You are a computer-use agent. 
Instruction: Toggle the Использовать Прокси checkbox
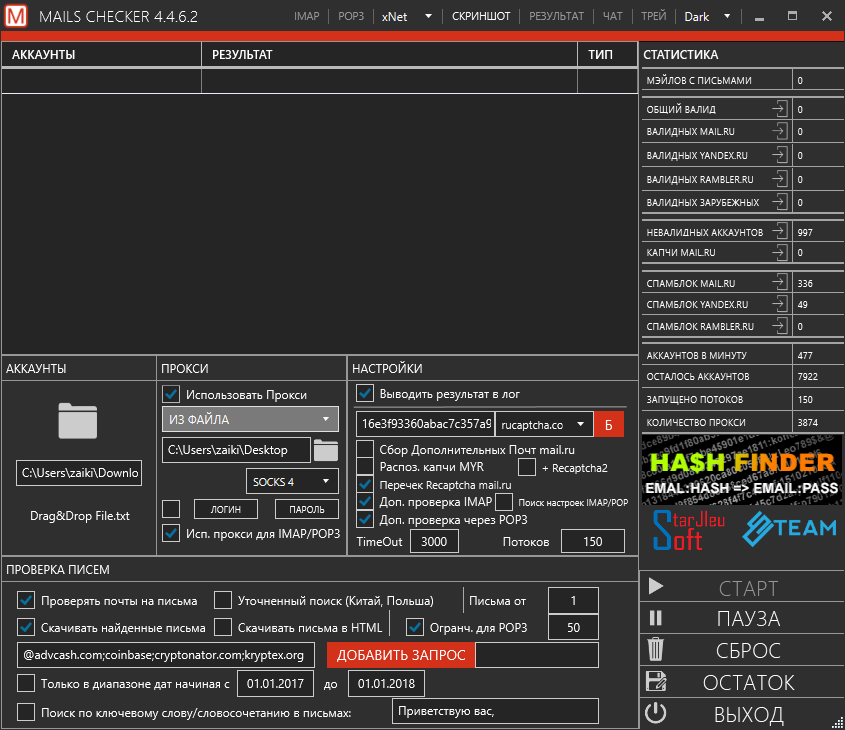[171, 394]
